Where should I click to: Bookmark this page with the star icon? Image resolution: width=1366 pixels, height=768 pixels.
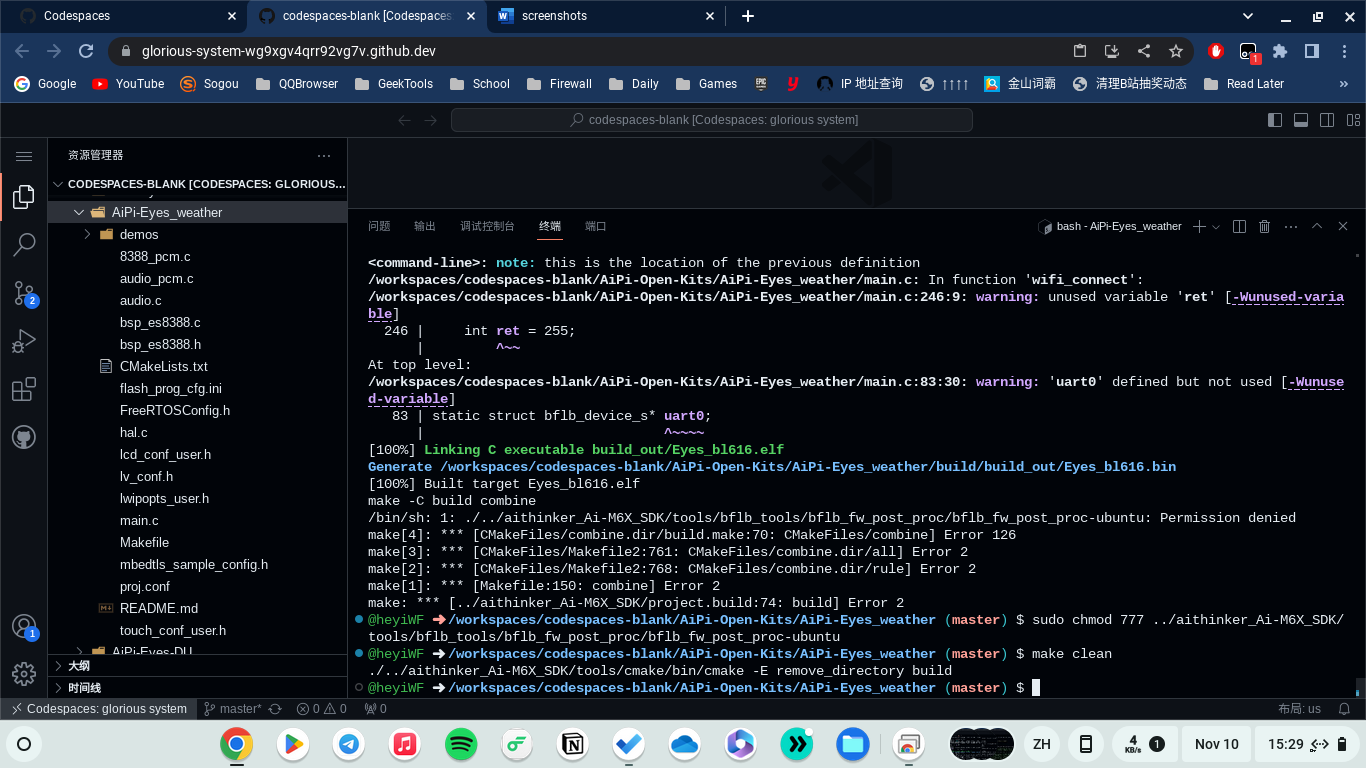click(x=1176, y=51)
